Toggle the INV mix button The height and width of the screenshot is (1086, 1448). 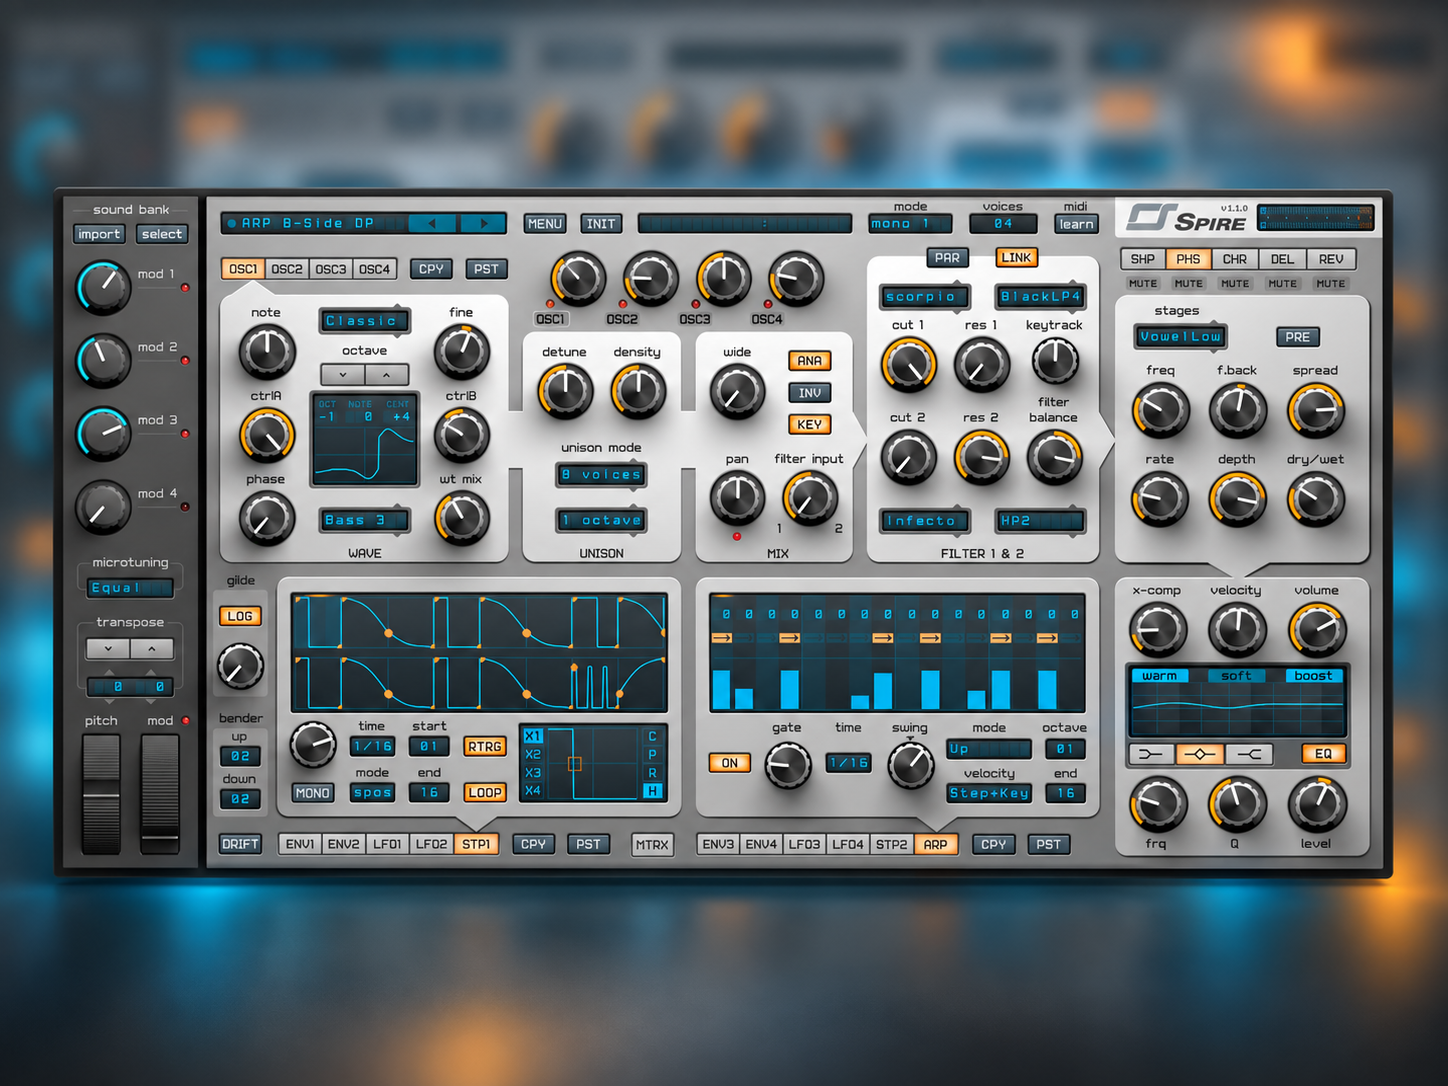[x=809, y=393]
